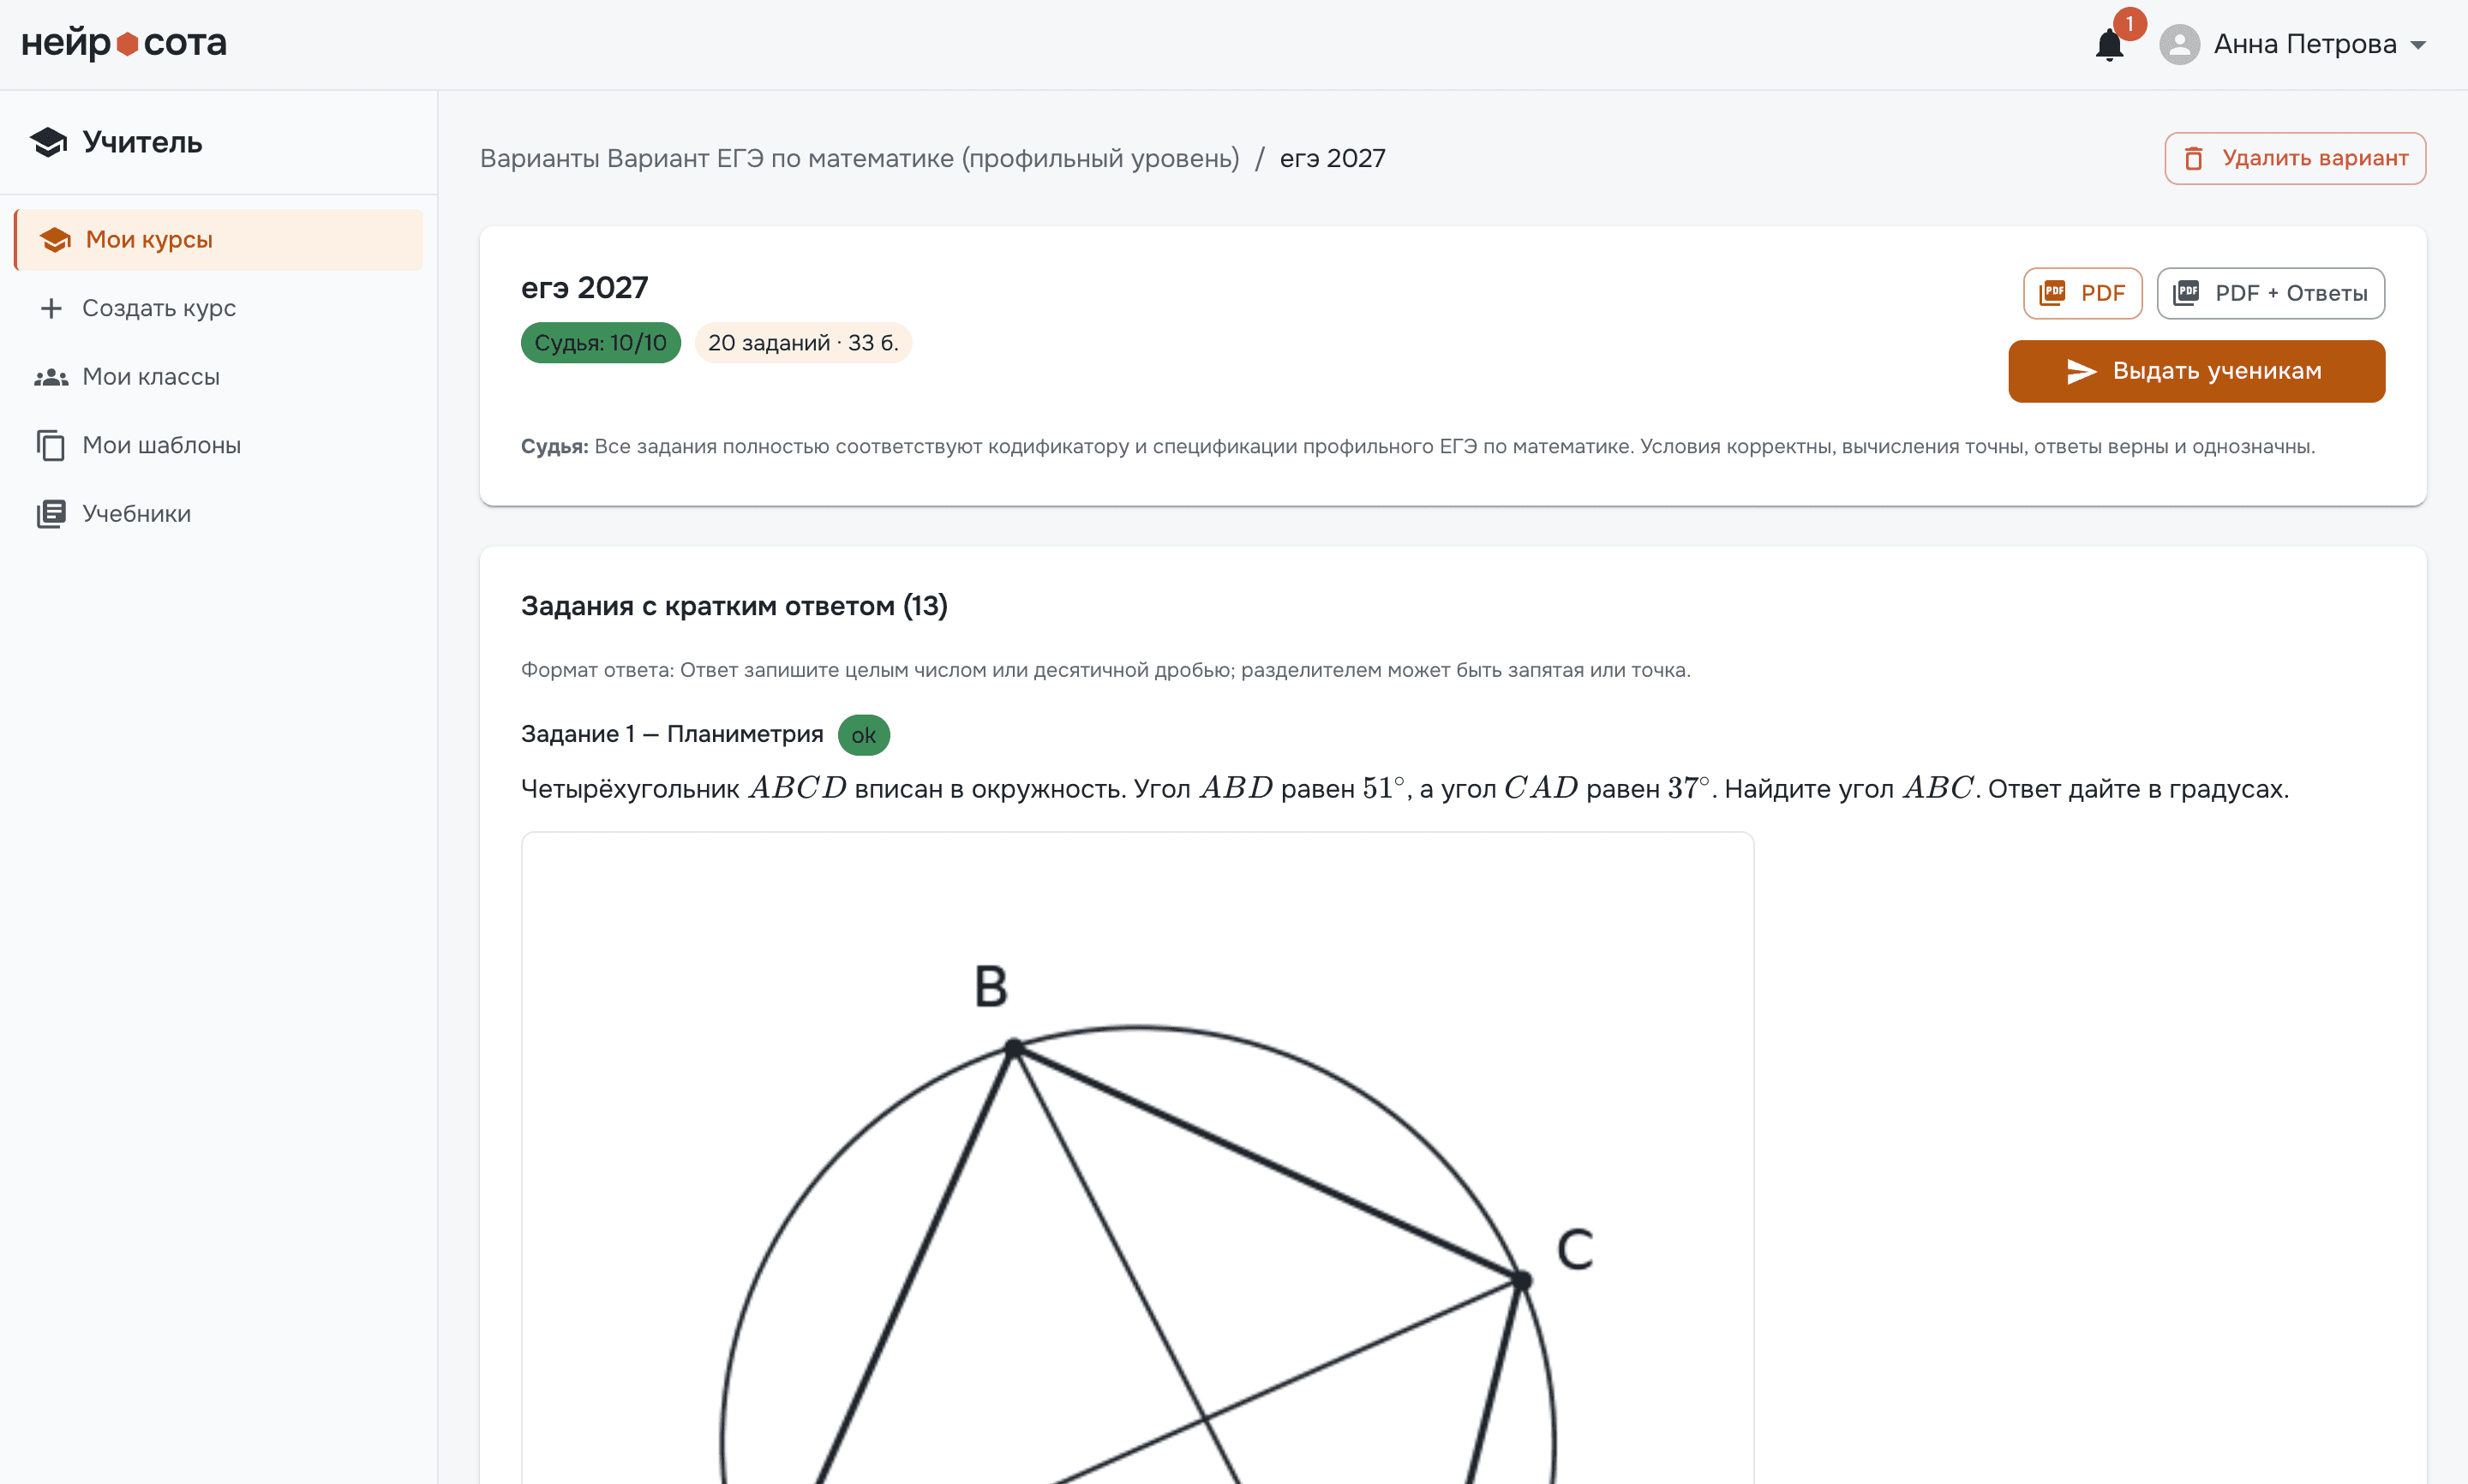
Task: Click Выдать ученикам button
Action: coord(2196,371)
